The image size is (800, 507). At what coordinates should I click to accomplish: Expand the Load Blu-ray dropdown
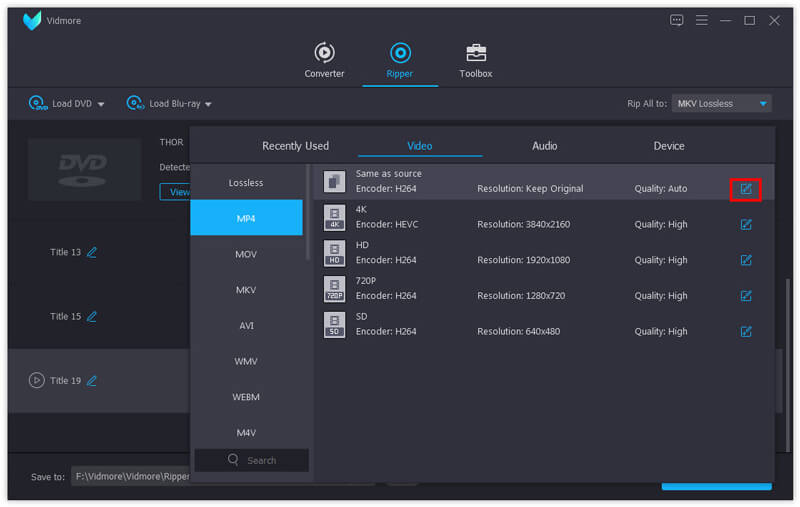click(x=208, y=104)
